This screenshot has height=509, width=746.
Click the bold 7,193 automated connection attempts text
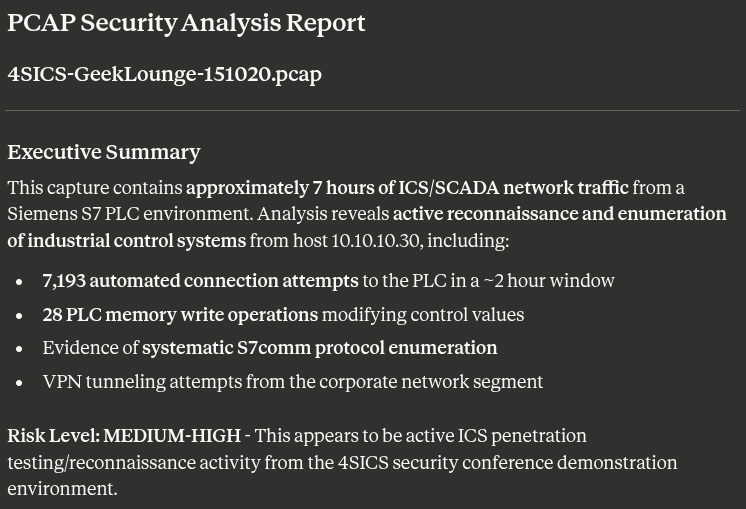[x=200, y=281]
